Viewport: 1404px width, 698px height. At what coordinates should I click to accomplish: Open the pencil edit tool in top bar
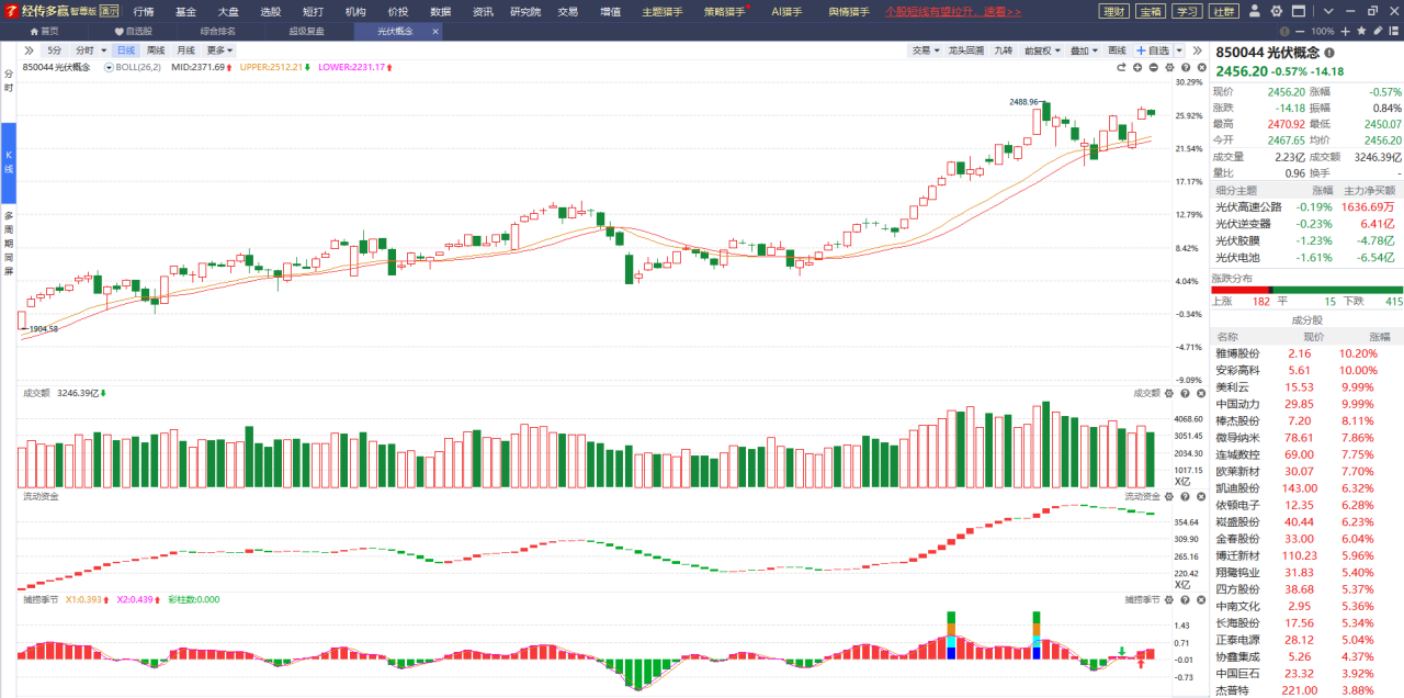pos(1378,31)
